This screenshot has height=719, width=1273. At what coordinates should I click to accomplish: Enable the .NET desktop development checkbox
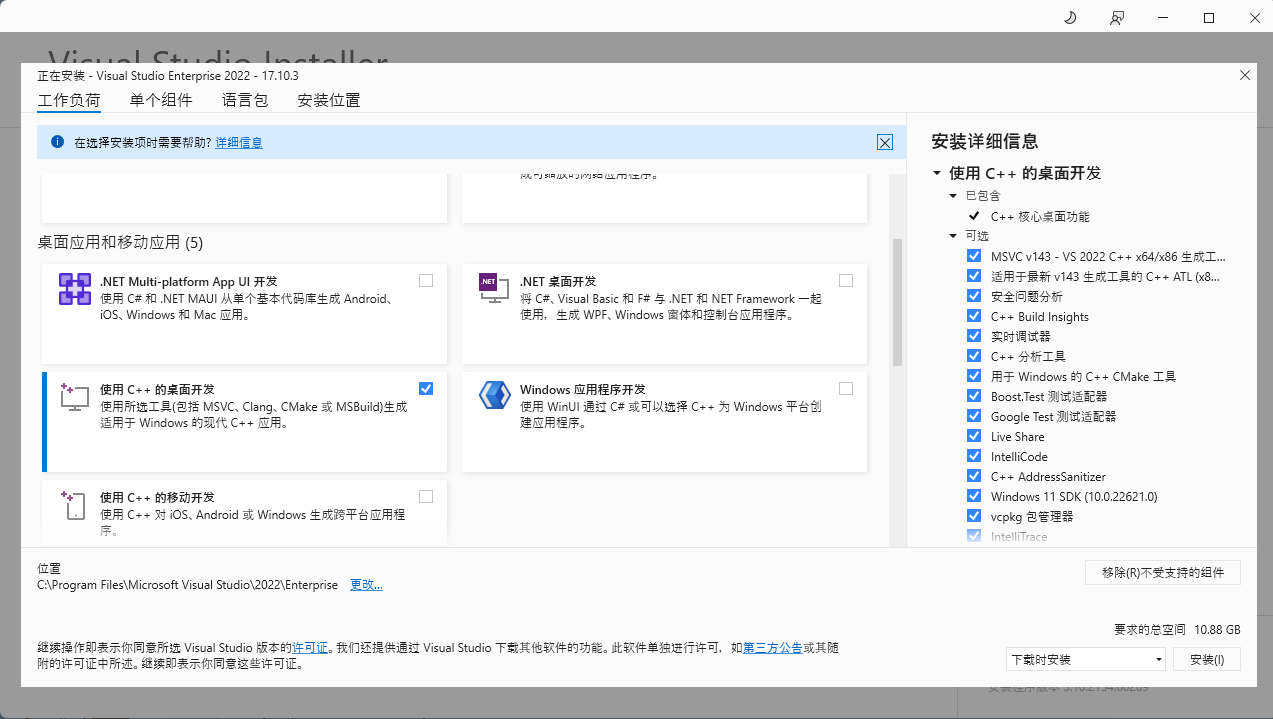pyautogui.click(x=846, y=281)
